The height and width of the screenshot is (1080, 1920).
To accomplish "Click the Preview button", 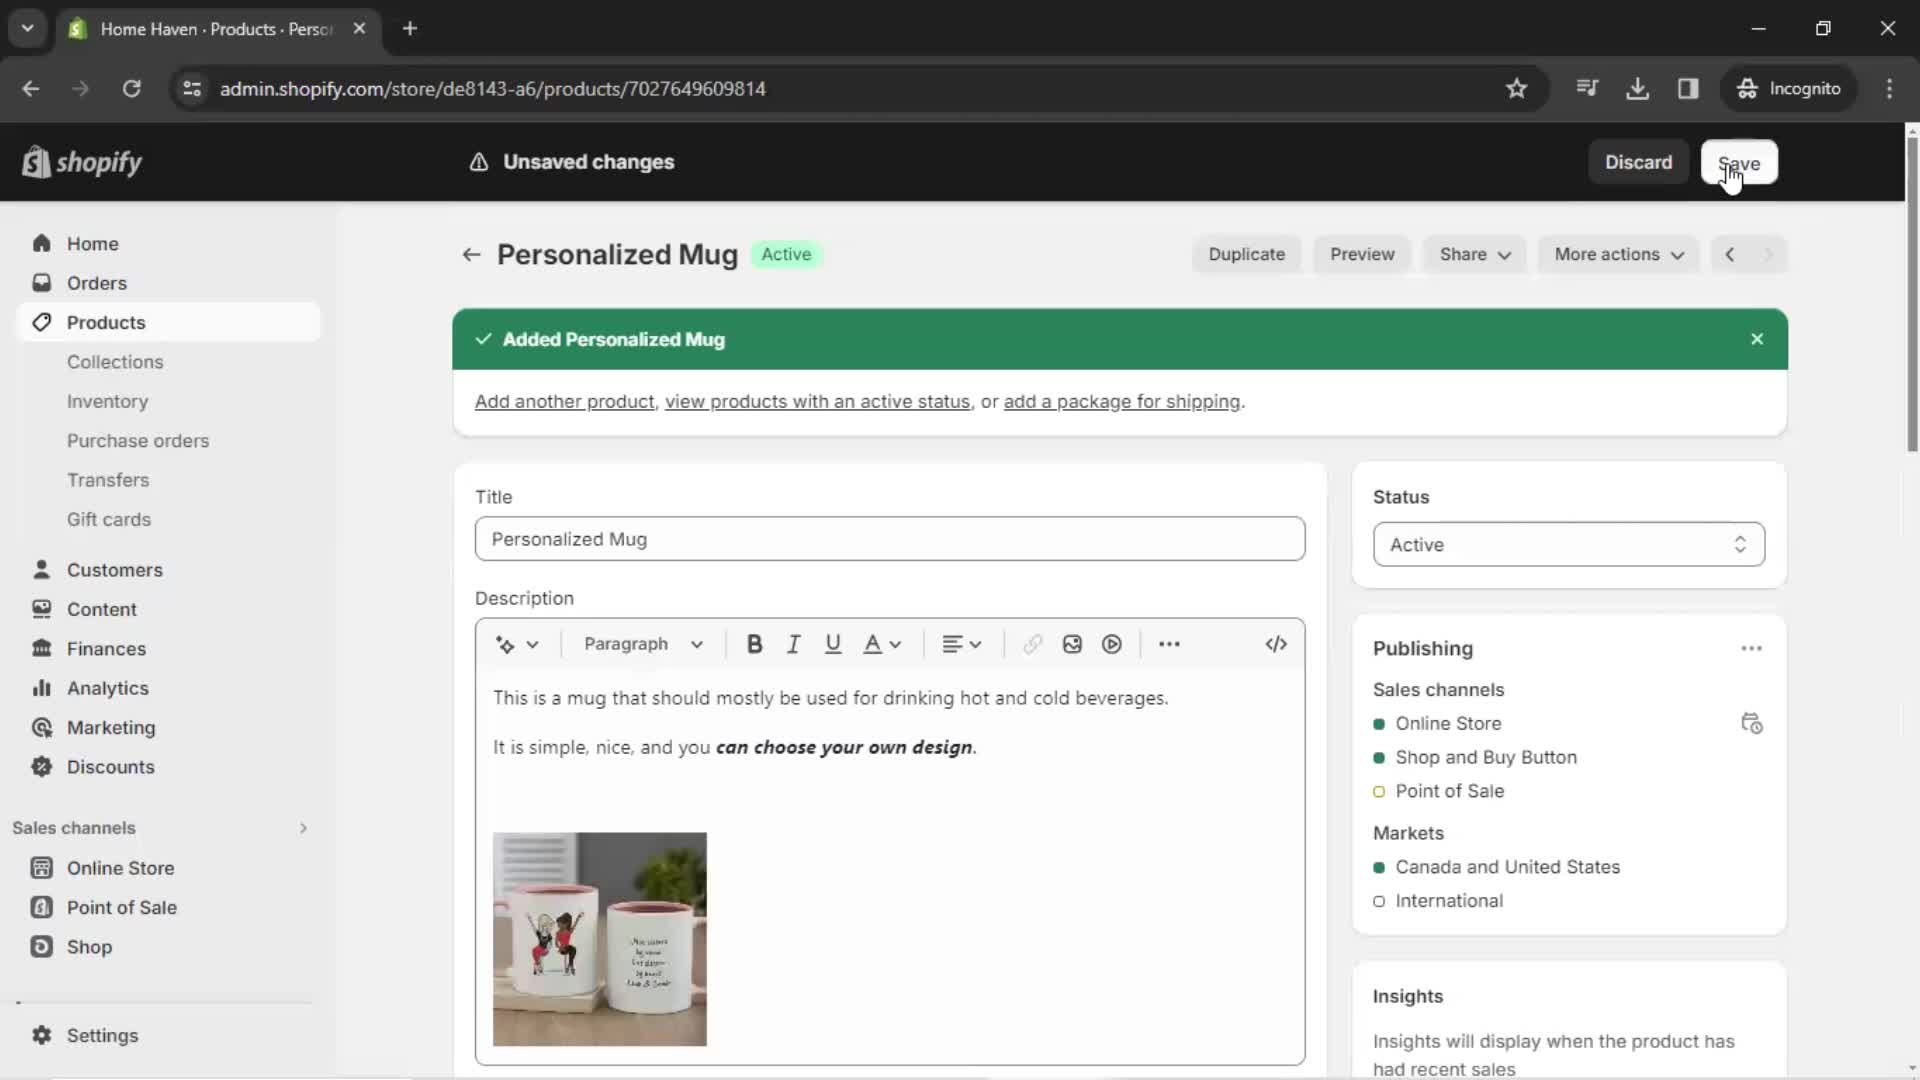I will tap(1362, 253).
